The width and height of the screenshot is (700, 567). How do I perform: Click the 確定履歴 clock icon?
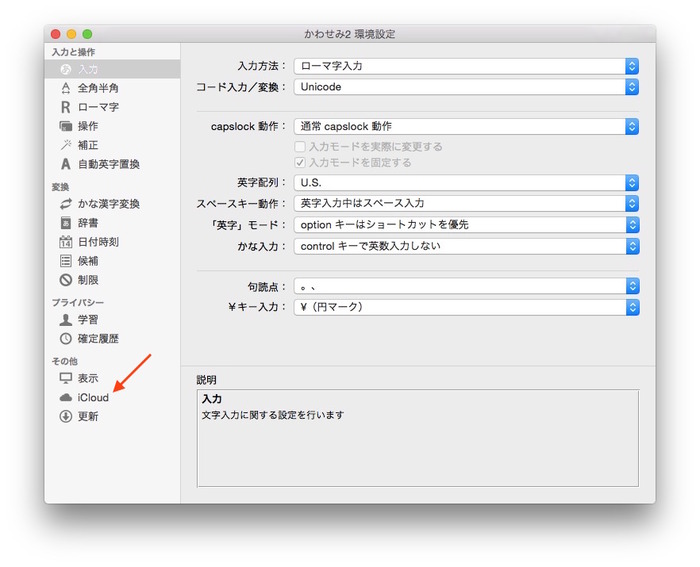pos(66,339)
